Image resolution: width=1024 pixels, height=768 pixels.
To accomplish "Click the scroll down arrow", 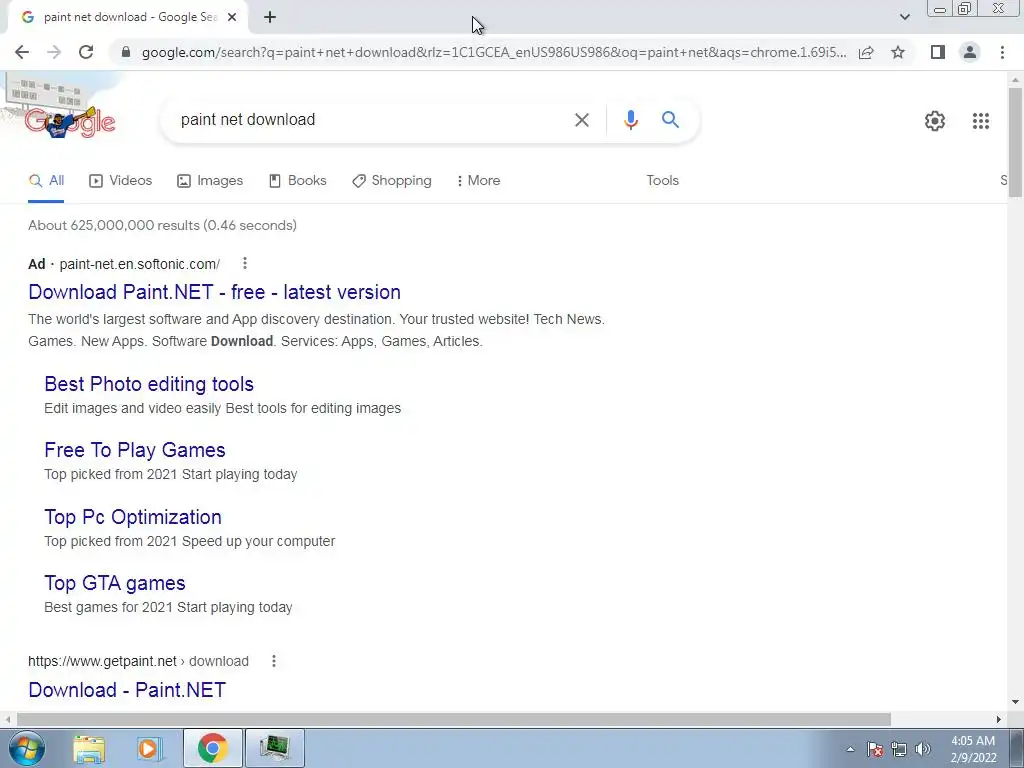I will [1015, 703].
